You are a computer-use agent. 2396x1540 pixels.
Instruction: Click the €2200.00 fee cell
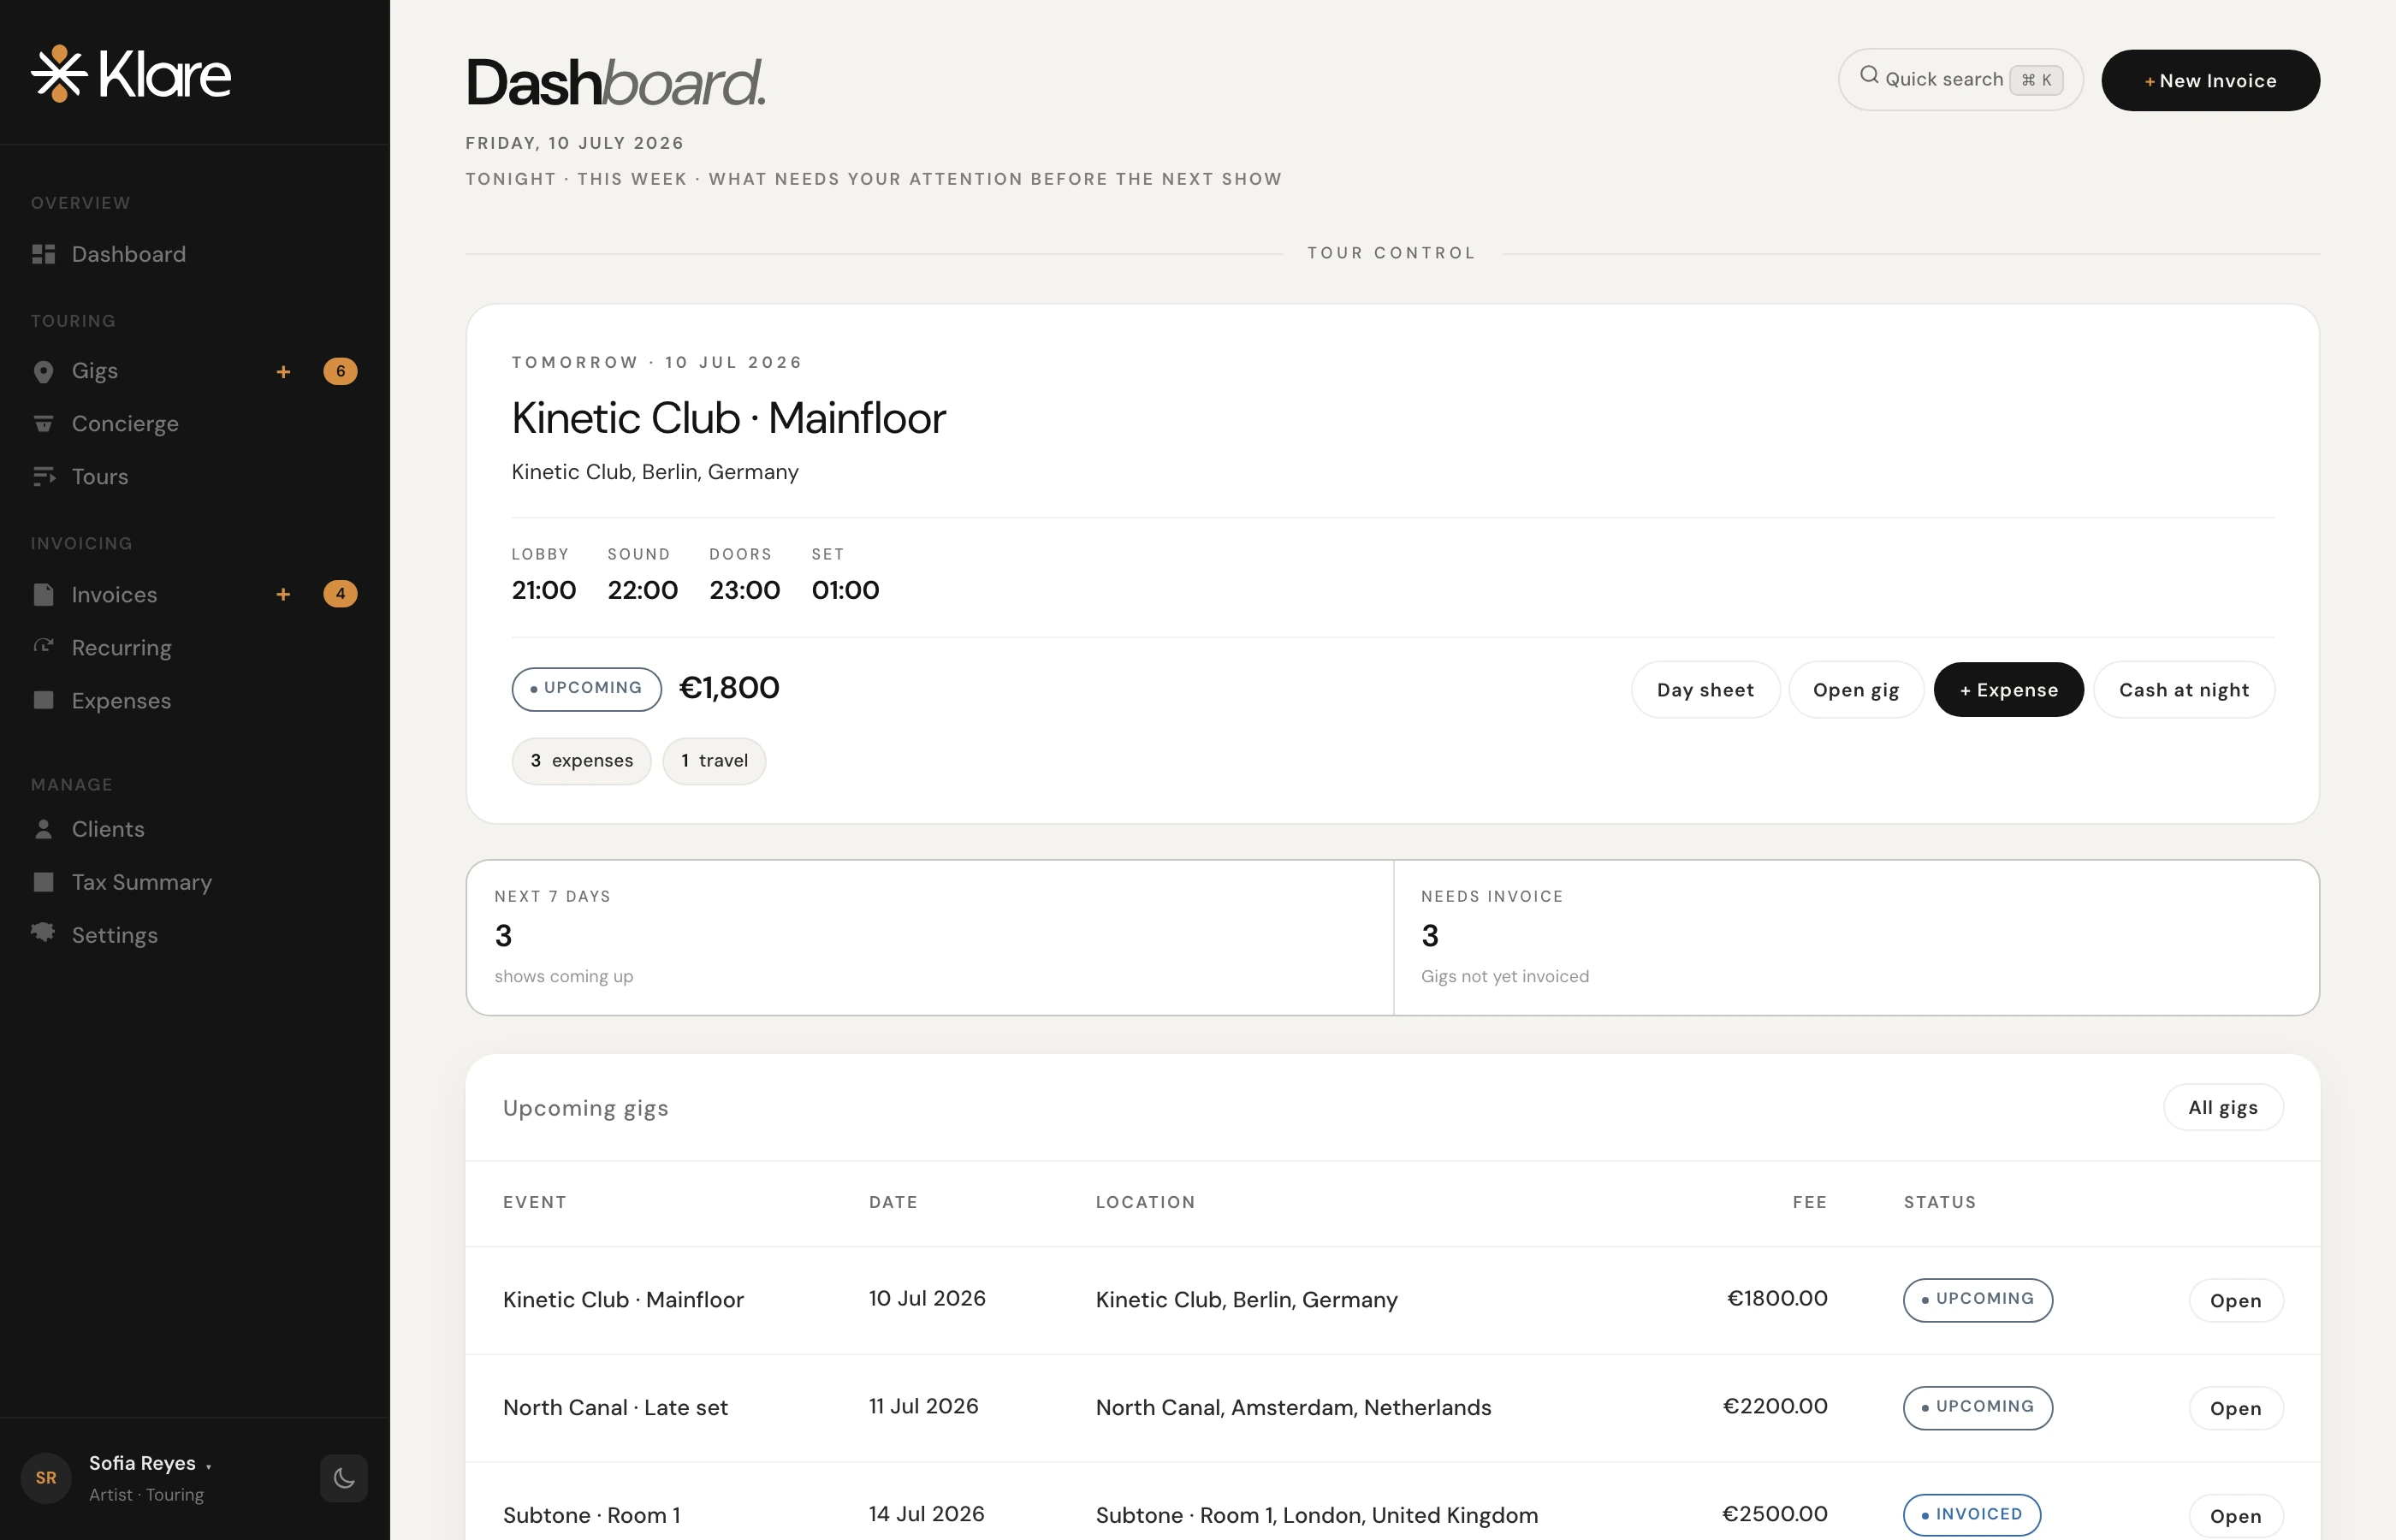click(x=1774, y=1406)
